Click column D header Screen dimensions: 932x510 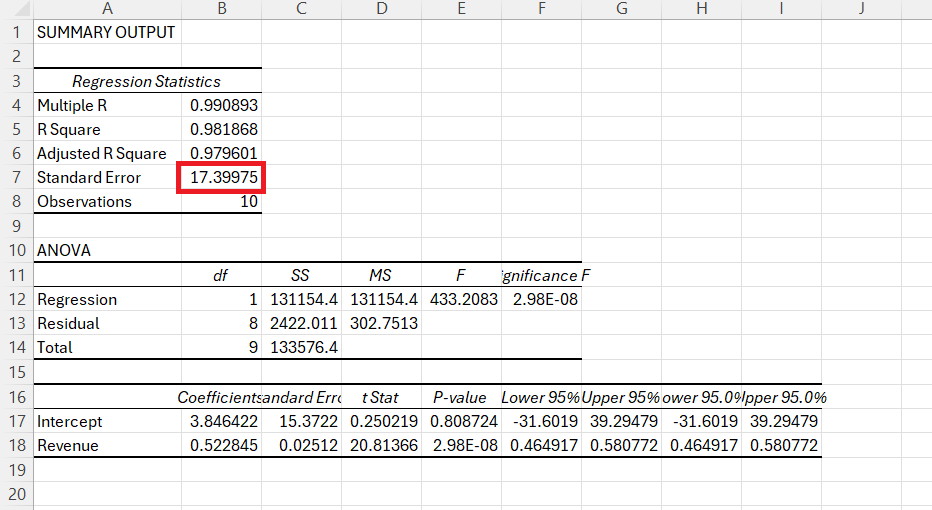pos(381,9)
